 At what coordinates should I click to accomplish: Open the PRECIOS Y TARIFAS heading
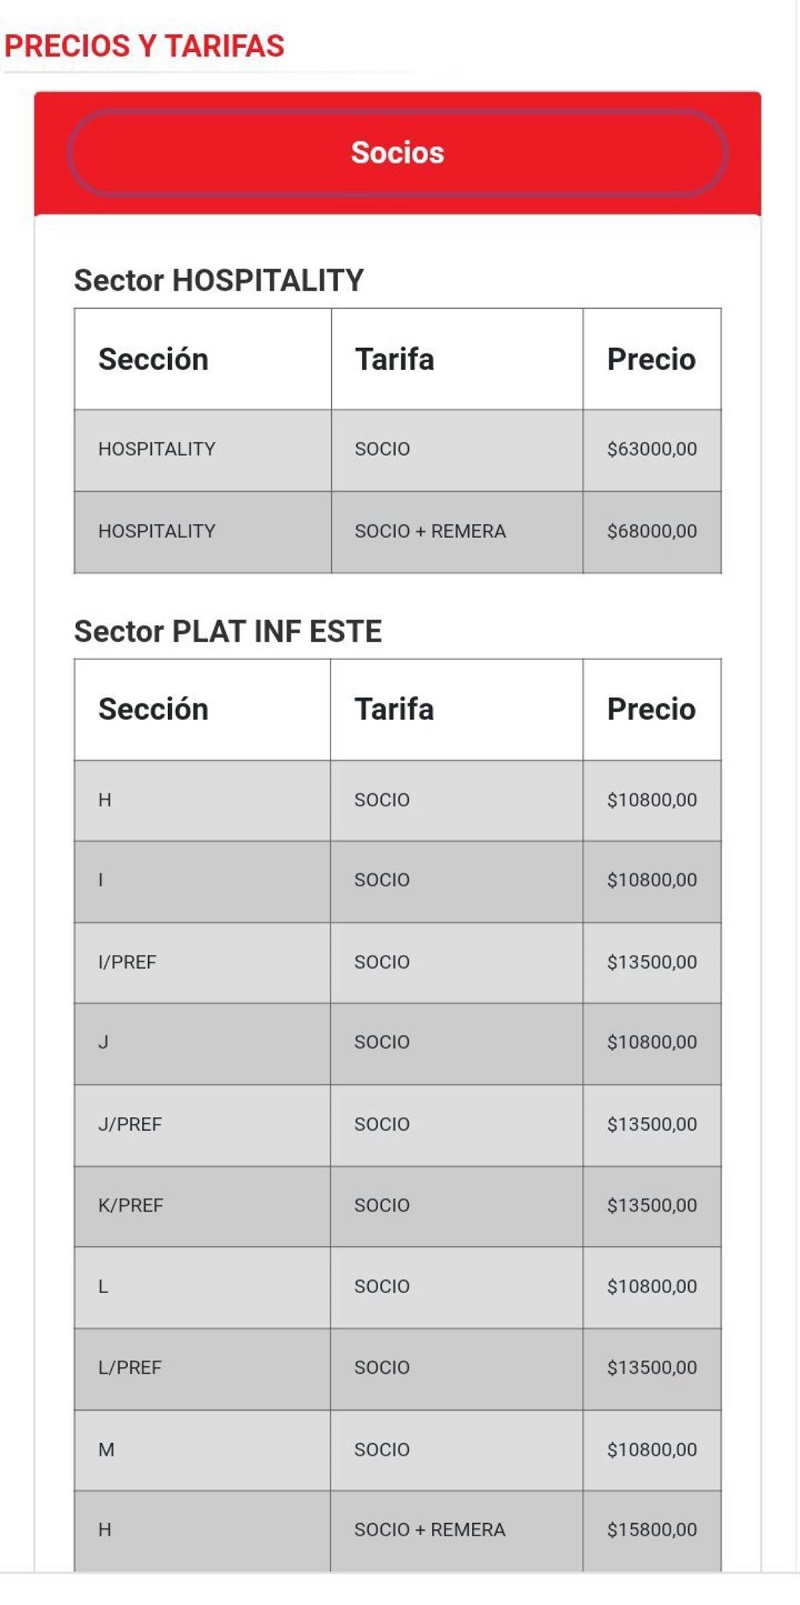coord(144,46)
